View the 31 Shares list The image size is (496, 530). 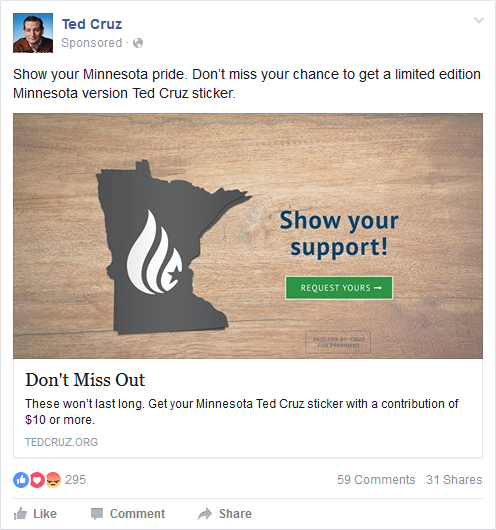[454, 480]
